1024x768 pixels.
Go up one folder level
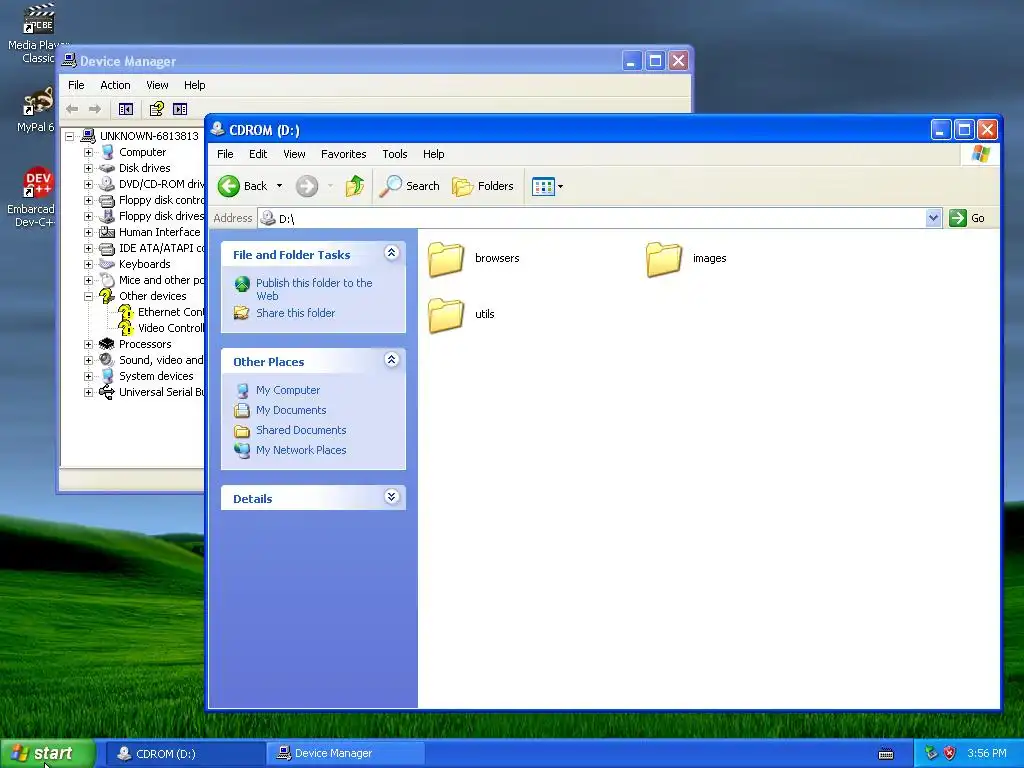(x=355, y=186)
